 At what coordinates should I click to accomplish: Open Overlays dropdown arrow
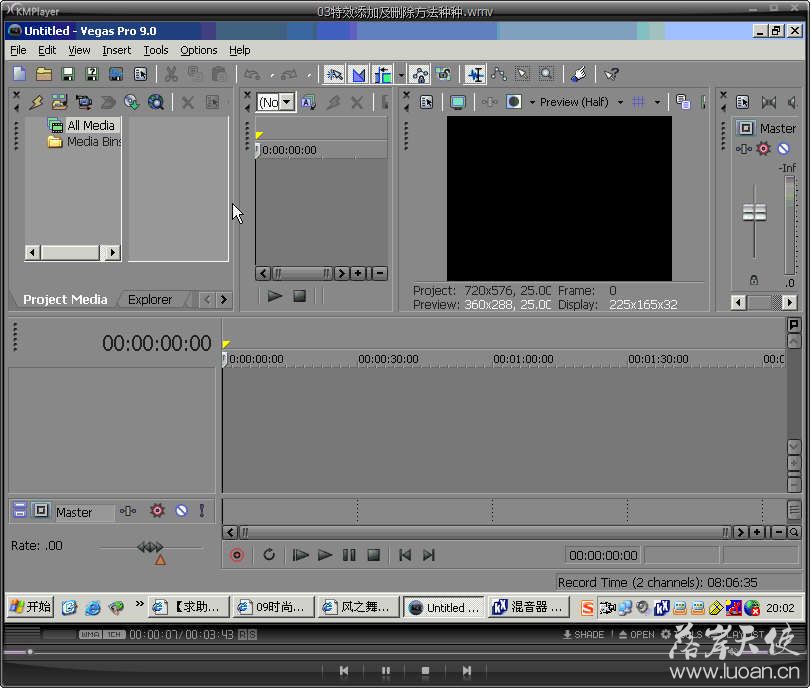[x=657, y=102]
